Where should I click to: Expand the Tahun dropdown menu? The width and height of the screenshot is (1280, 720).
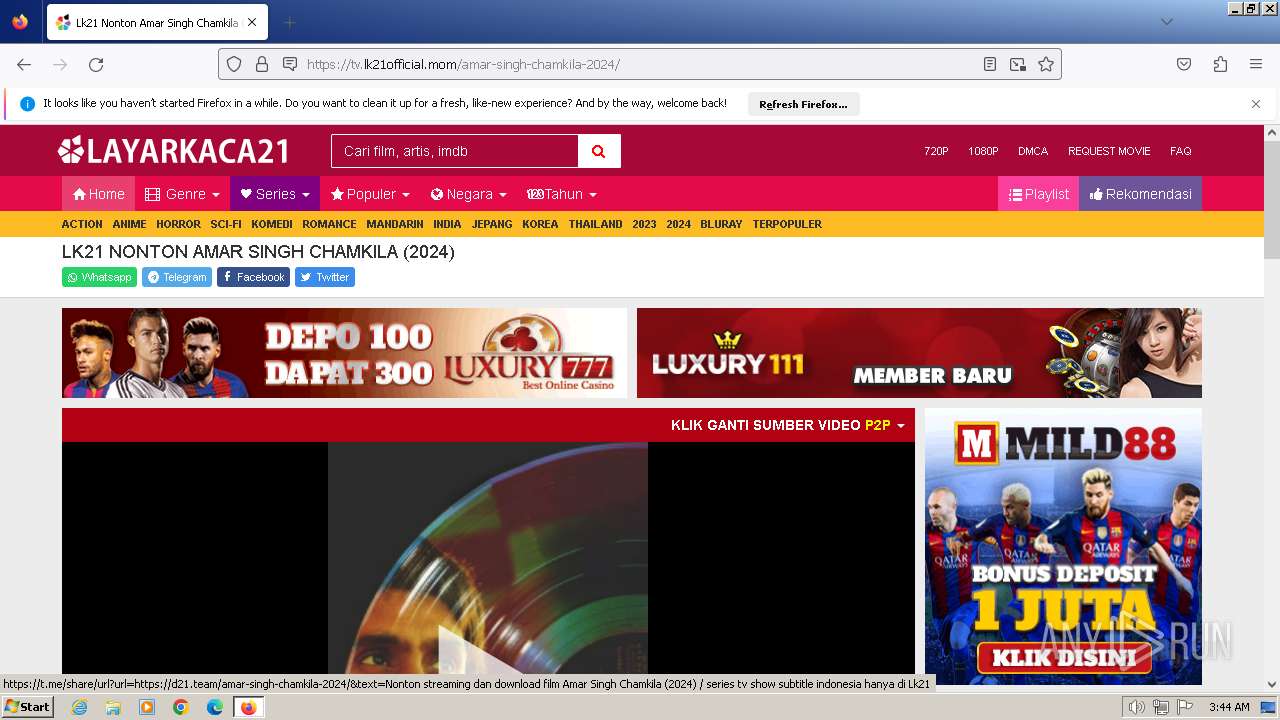point(562,194)
